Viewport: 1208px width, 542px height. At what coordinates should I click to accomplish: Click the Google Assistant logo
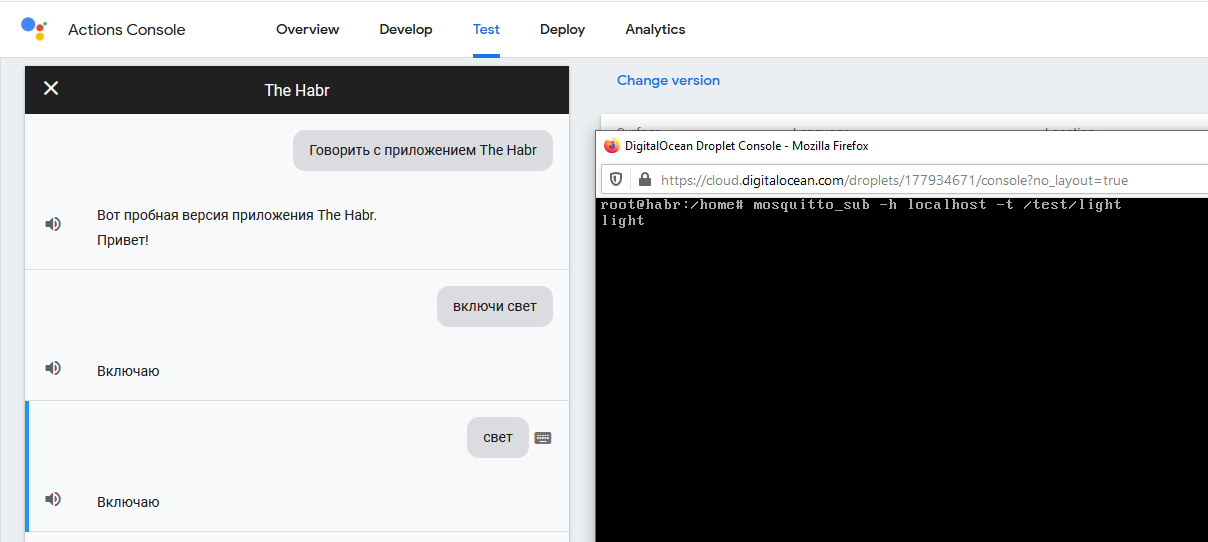pos(34,28)
